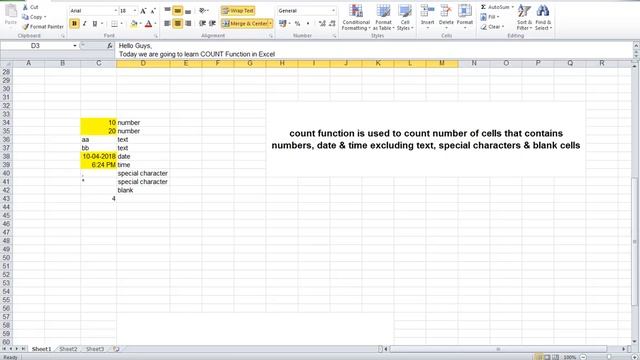The width and height of the screenshot is (640, 360).
Task: Apply the red Font Color A
Action: pyautogui.click(x=149, y=24)
